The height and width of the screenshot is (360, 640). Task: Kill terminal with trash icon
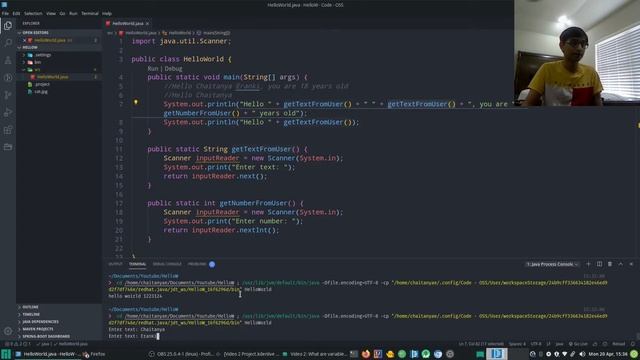coord(610,264)
